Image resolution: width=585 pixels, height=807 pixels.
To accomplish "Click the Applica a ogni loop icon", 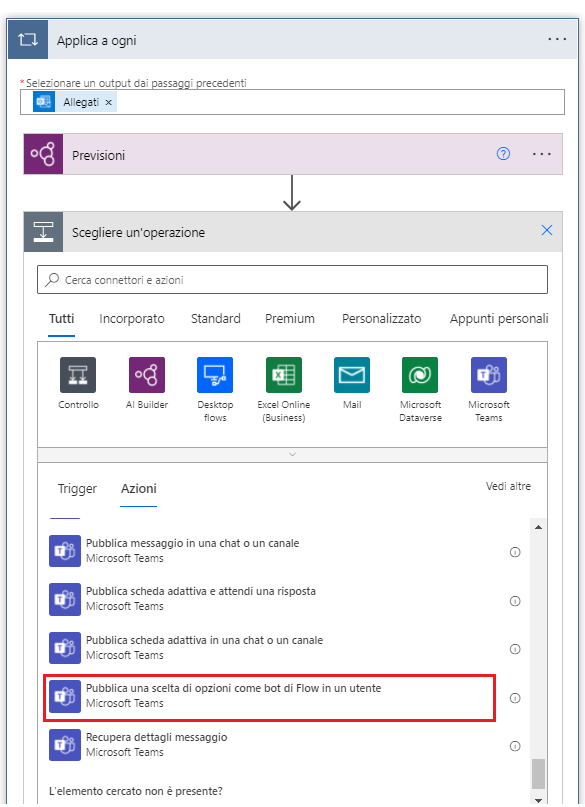I will (x=28, y=40).
